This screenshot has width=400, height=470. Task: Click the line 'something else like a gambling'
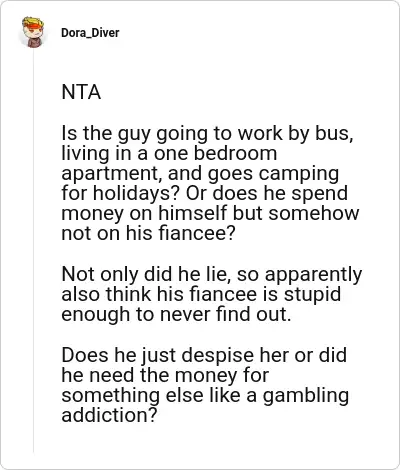[x=205, y=396]
